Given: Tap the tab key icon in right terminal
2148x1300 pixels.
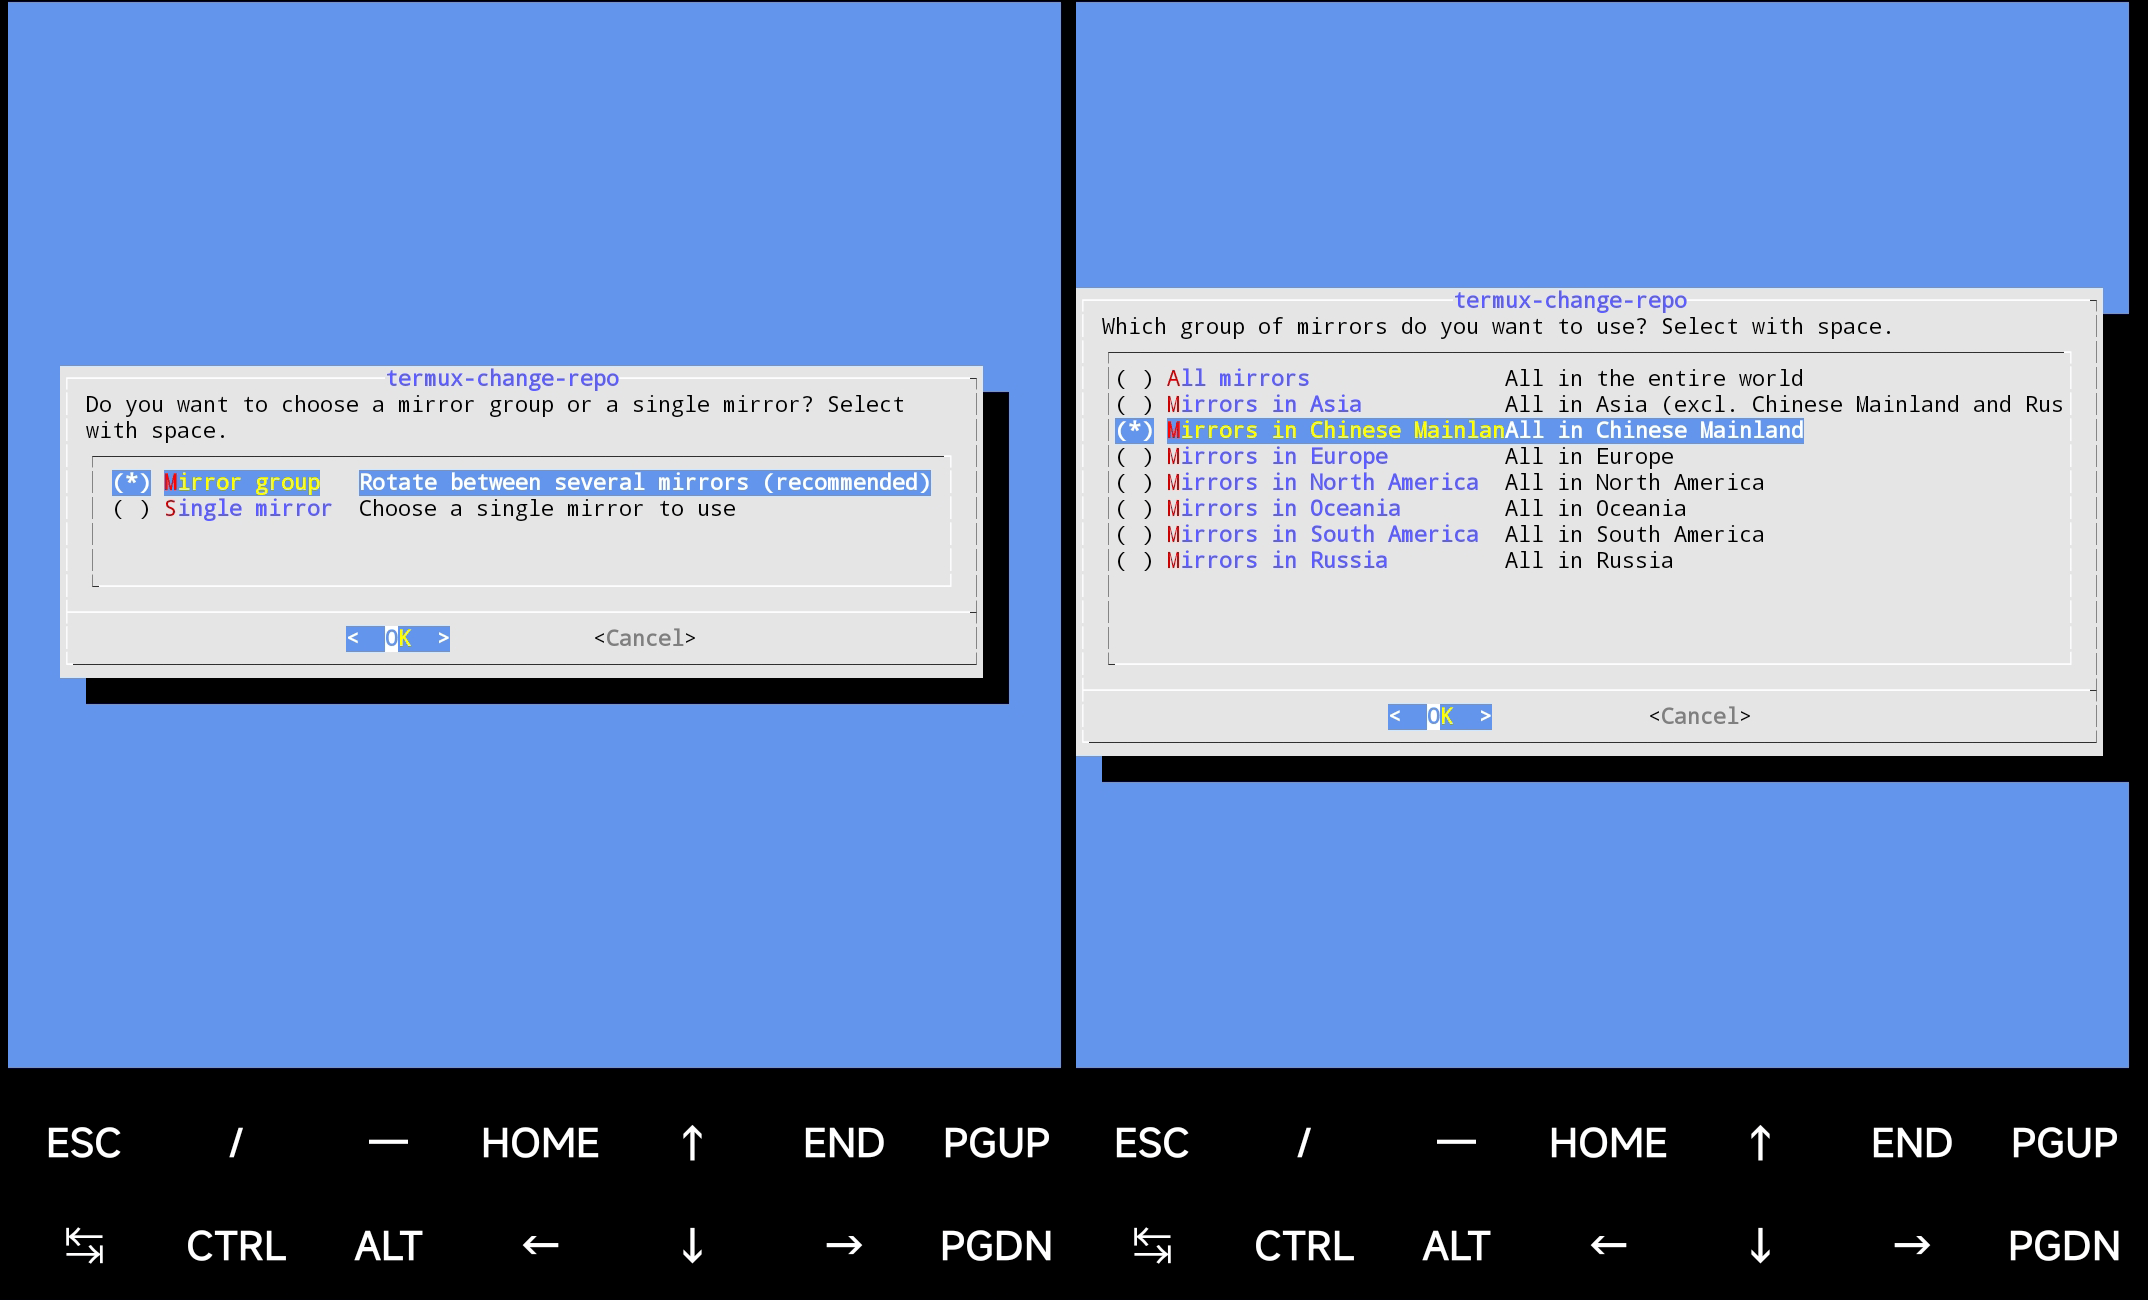Looking at the screenshot, I should [1152, 1246].
